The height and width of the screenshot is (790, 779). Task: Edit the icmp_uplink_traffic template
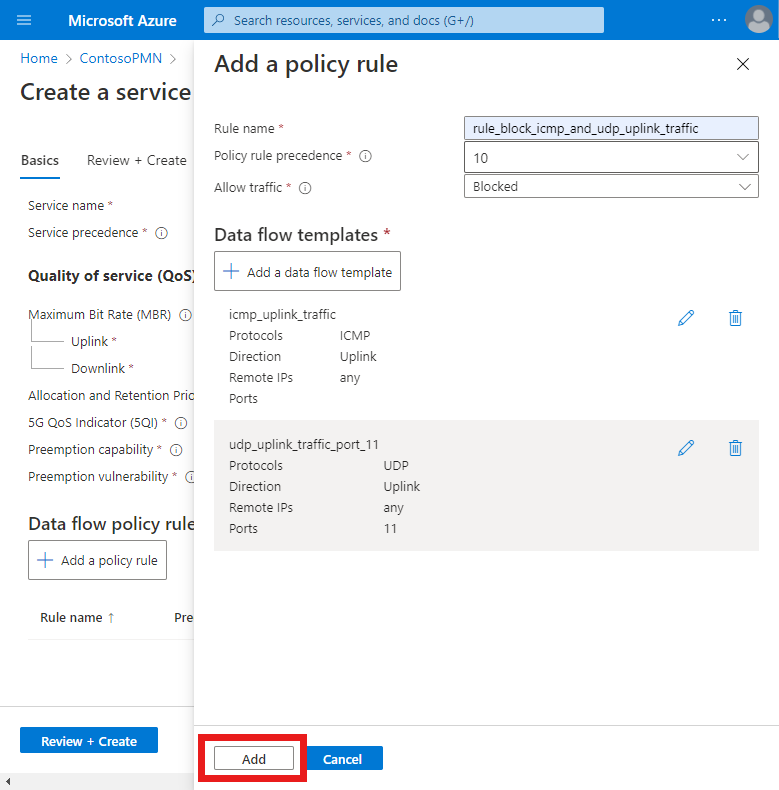pyautogui.click(x=686, y=318)
